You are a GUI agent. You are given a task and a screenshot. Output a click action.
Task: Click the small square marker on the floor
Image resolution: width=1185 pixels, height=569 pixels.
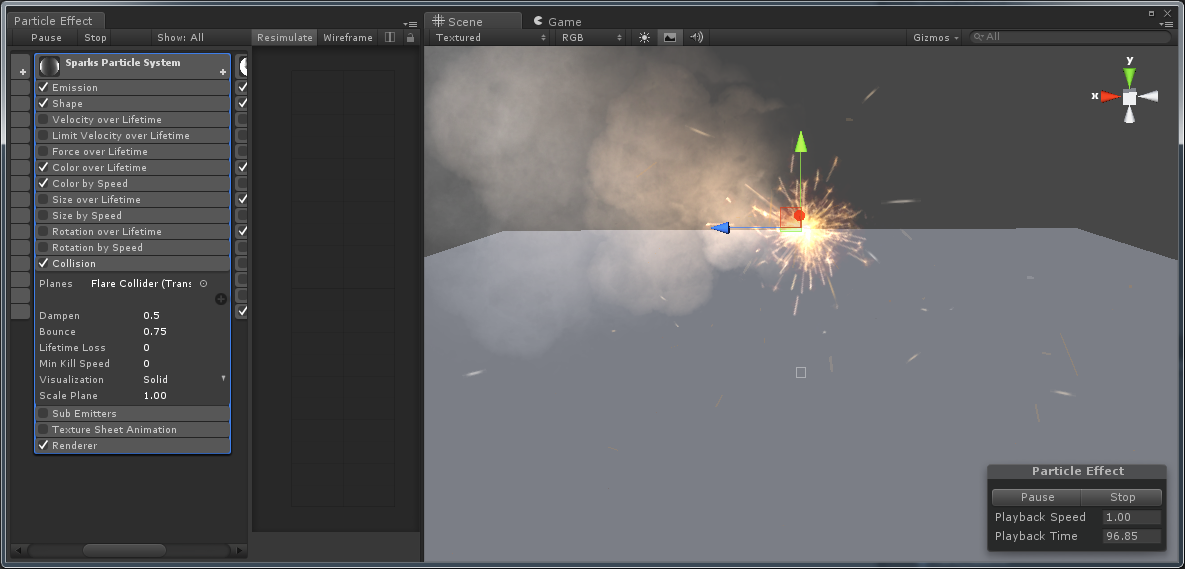click(801, 372)
